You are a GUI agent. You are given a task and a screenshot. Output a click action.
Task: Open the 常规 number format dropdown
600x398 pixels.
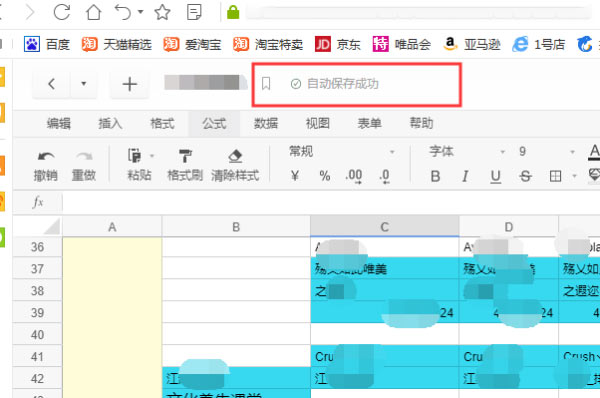point(342,152)
